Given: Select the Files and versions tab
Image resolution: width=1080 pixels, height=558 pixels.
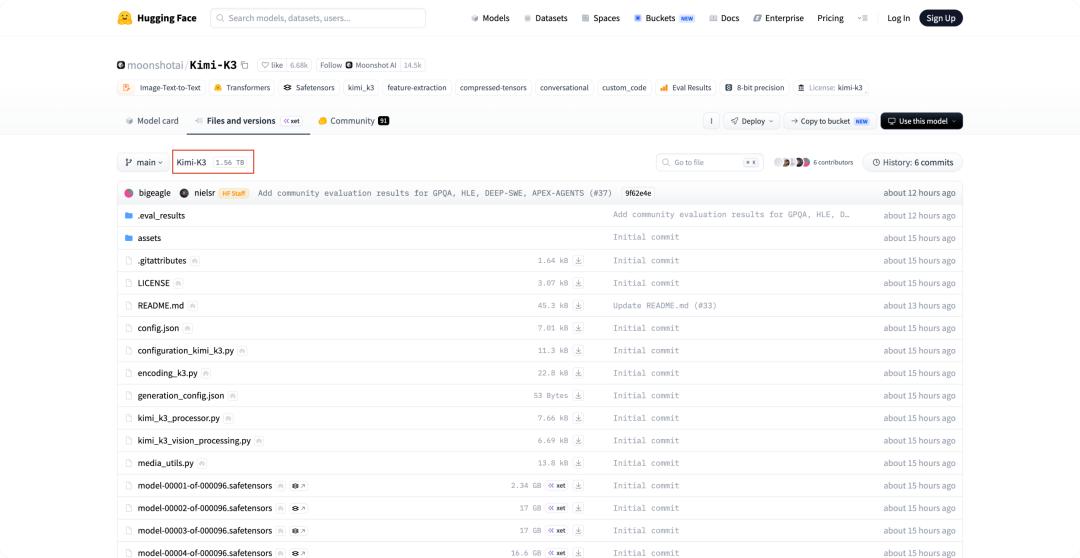Looking at the screenshot, I should pos(248,121).
